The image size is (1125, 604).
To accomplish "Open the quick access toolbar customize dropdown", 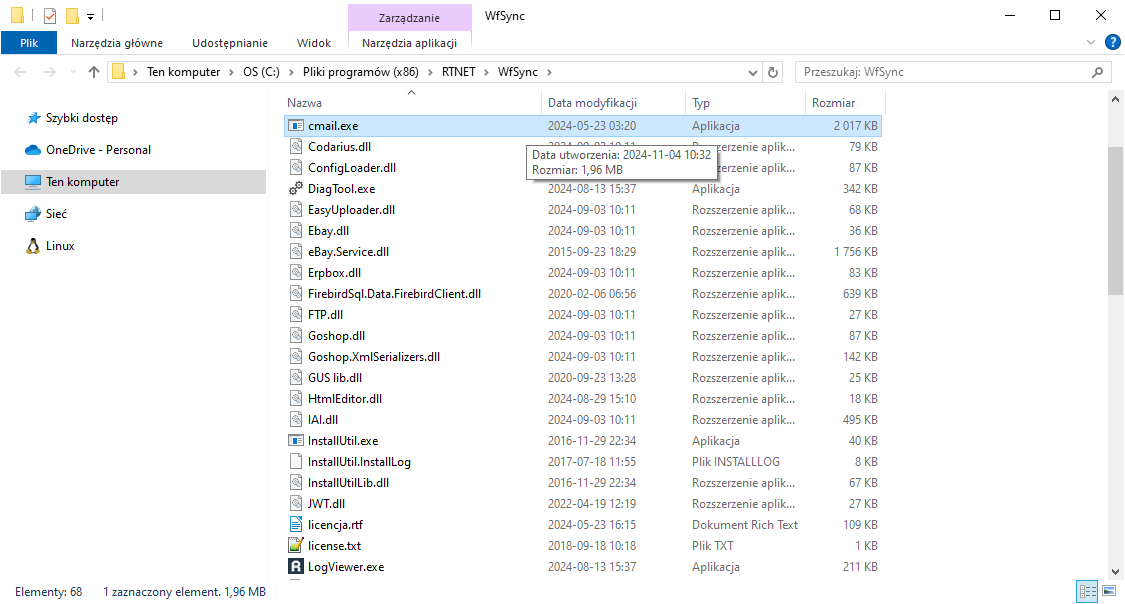I will tap(90, 16).
